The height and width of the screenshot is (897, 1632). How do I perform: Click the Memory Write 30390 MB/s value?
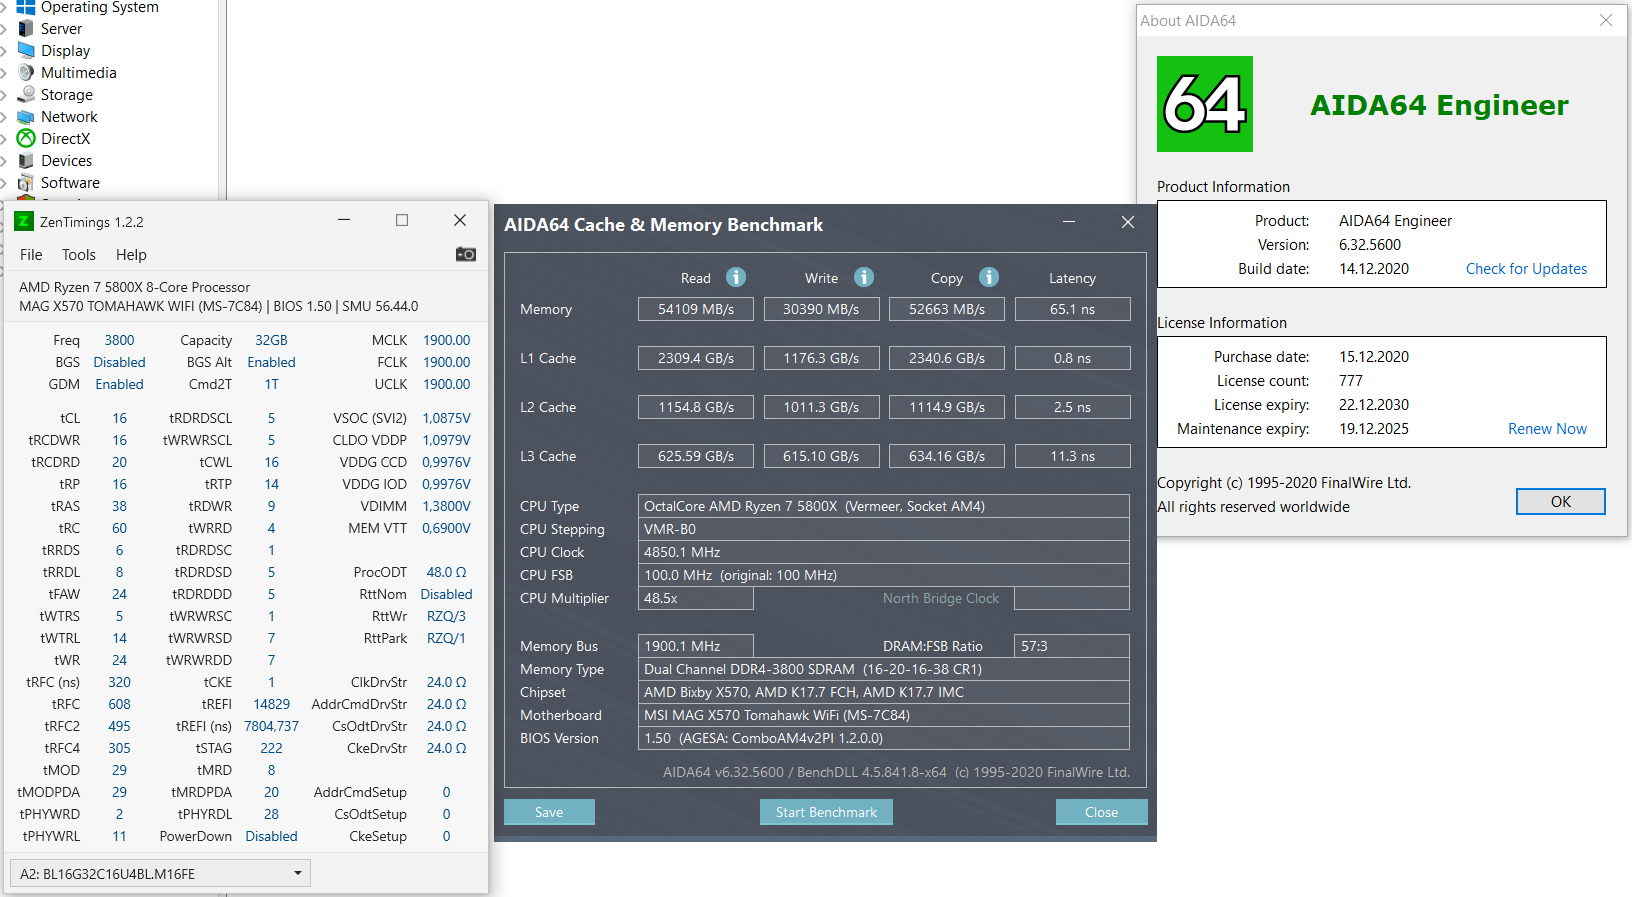[x=821, y=309]
